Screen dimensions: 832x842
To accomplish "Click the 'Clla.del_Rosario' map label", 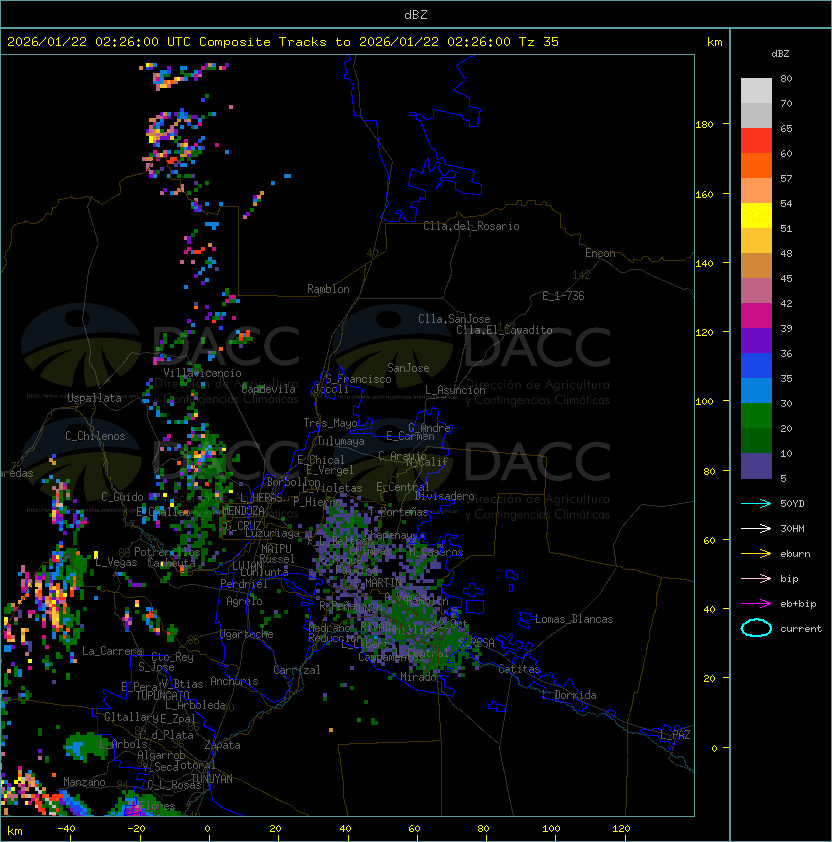I will tap(471, 226).
